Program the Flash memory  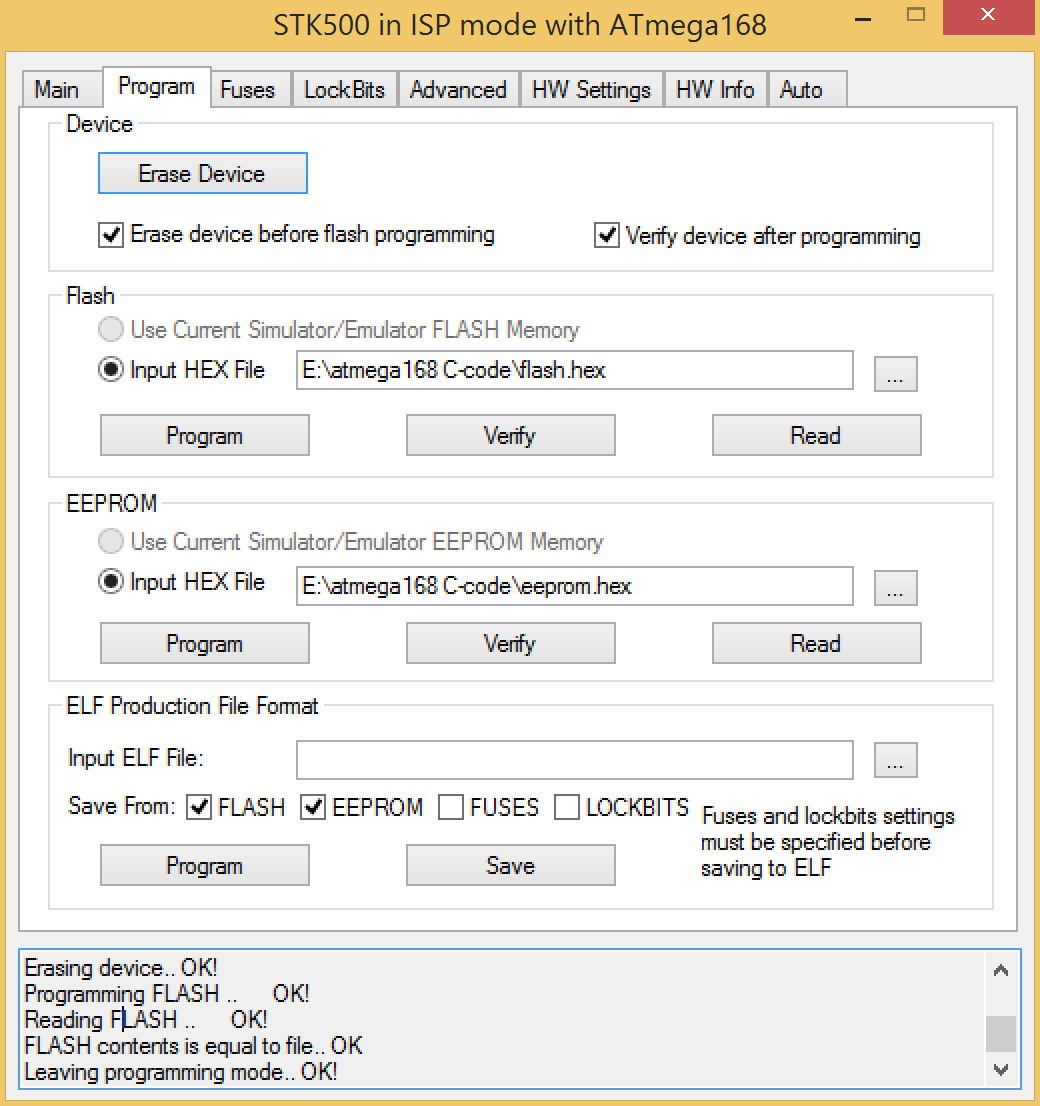tap(205, 435)
